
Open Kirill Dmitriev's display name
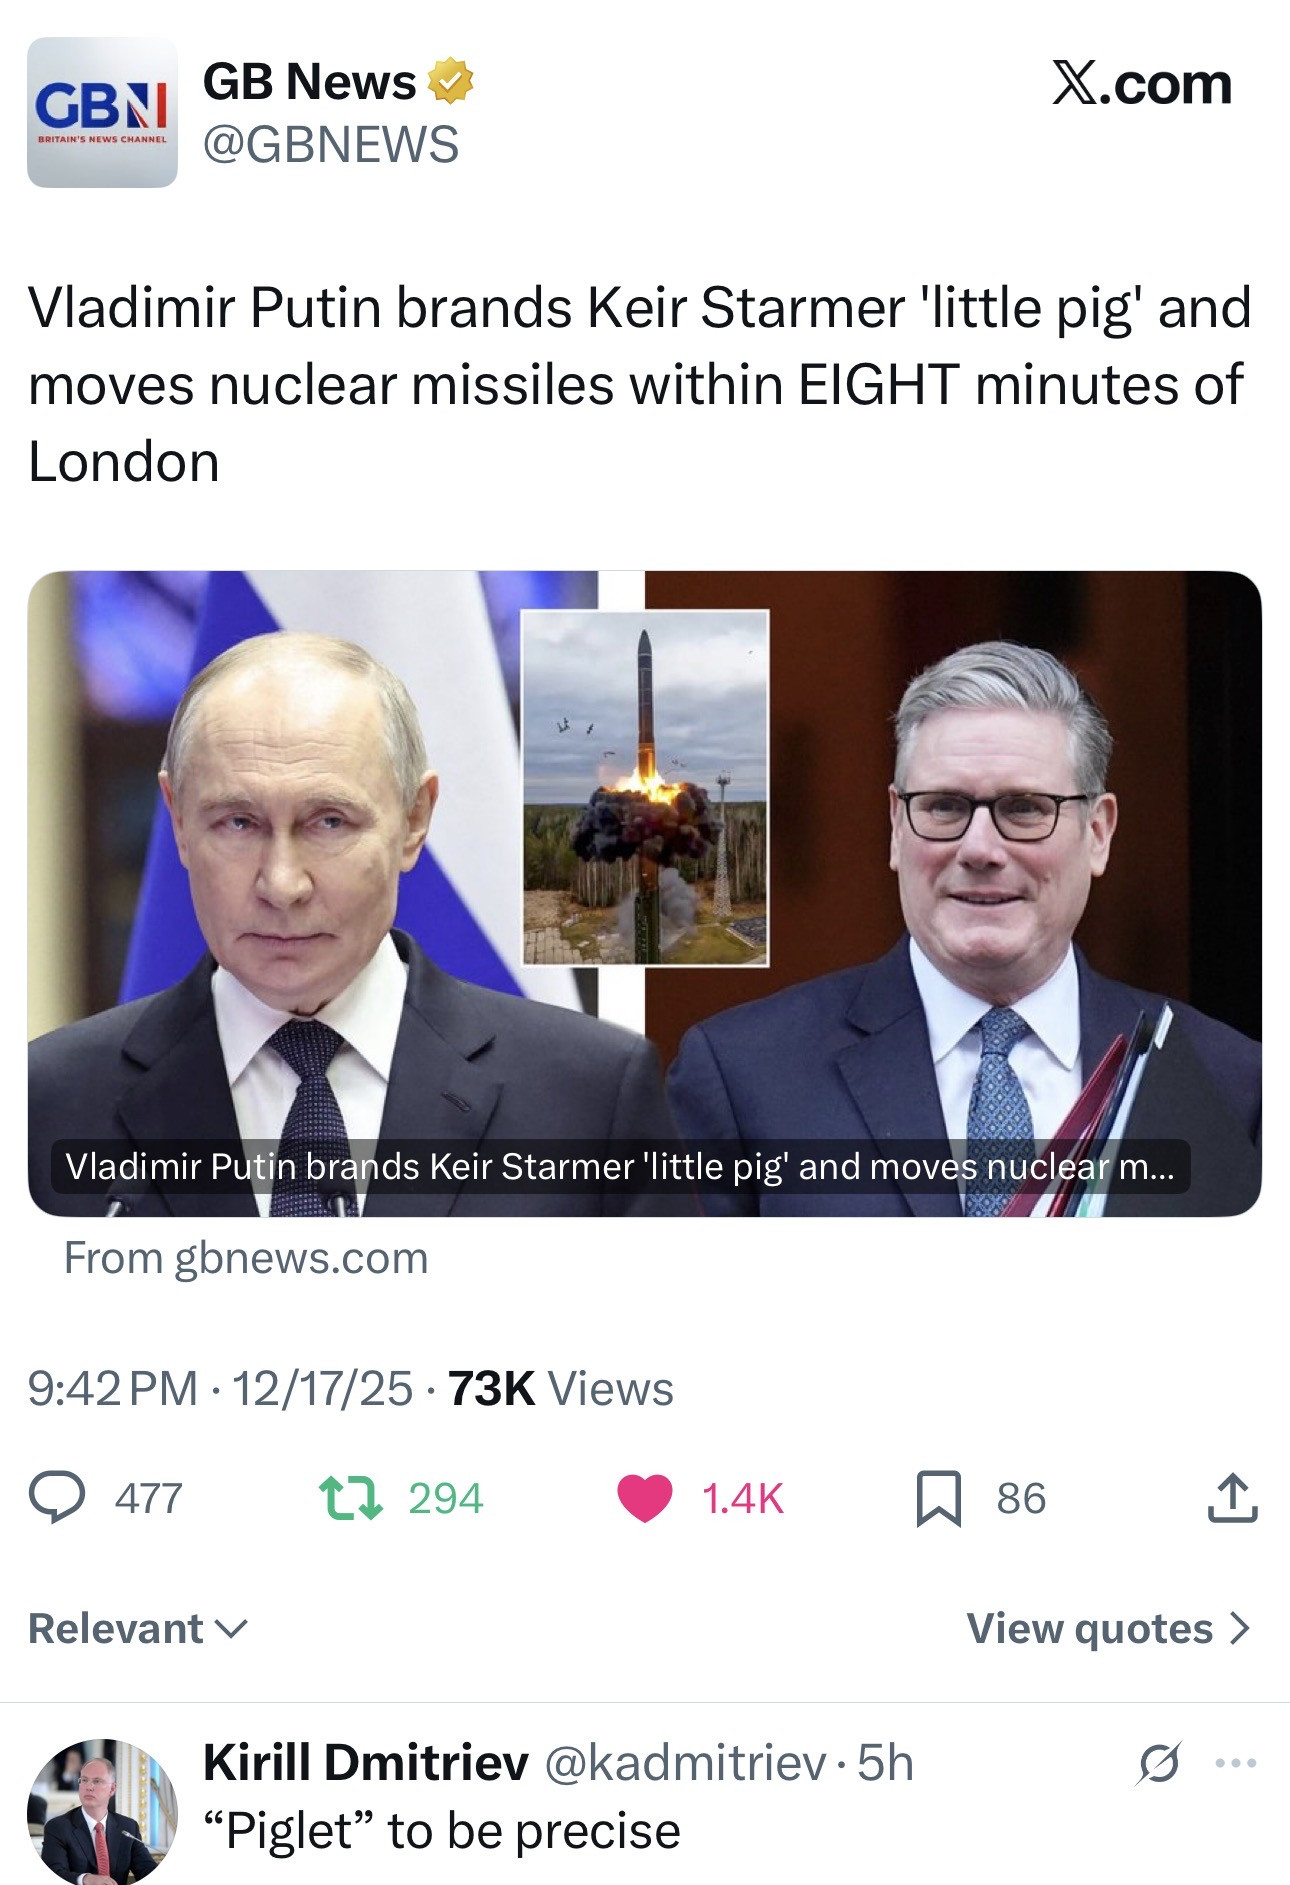coord(366,1762)
